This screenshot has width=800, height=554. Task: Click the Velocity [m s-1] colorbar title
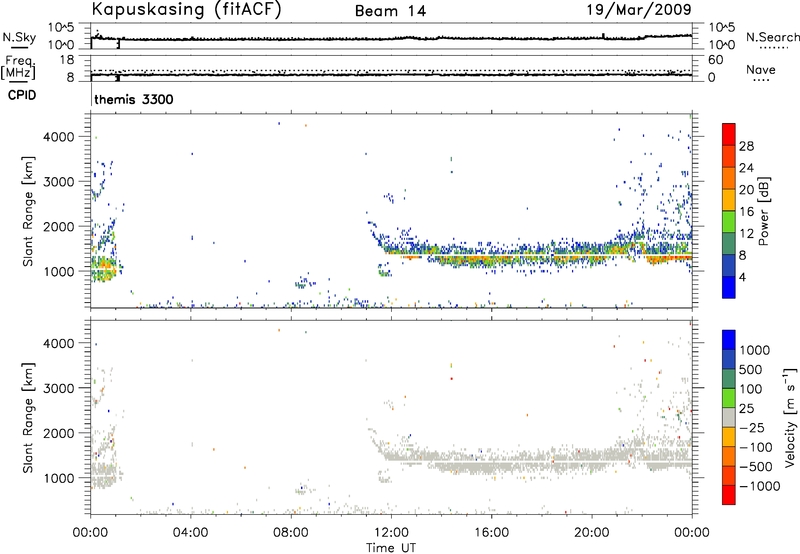(x=790, y=417)
